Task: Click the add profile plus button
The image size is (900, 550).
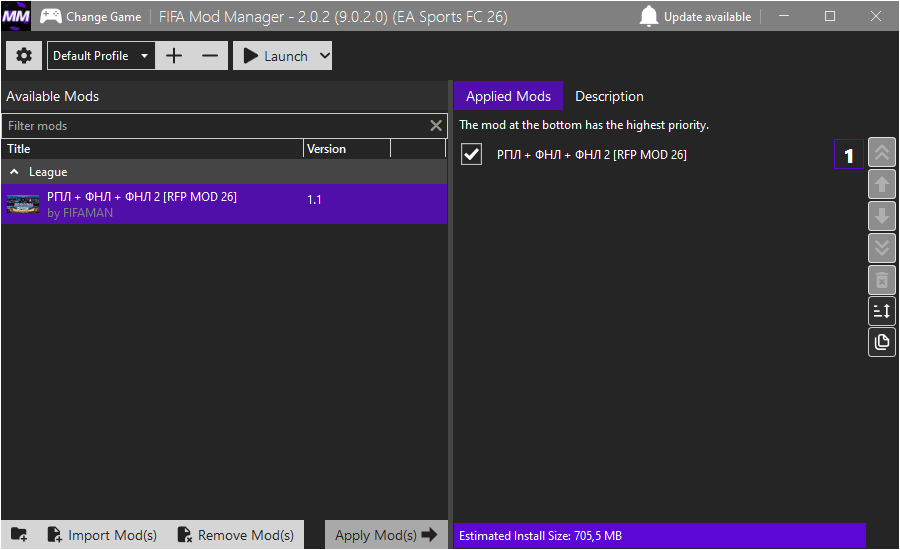Action: click(174, 56)
